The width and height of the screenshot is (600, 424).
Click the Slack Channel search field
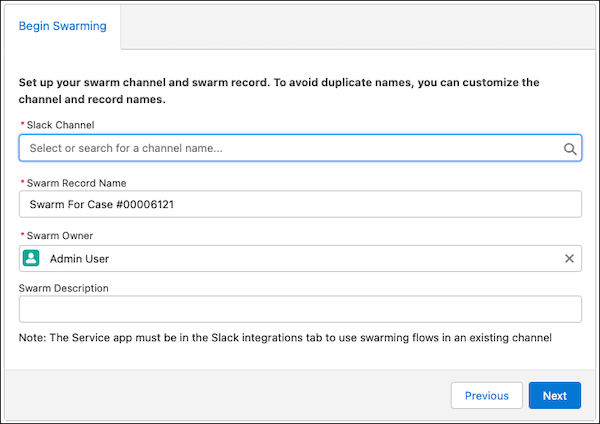(300, 148)
